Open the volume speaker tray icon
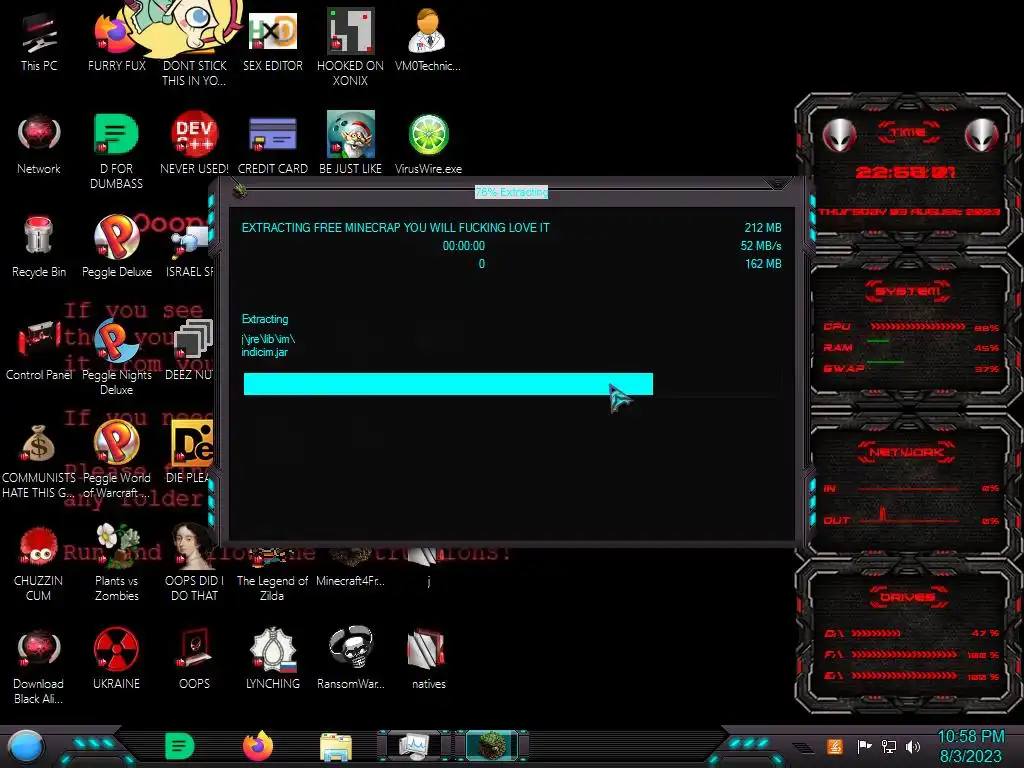The image size is (1024, 768). click(x=913, y=746)
